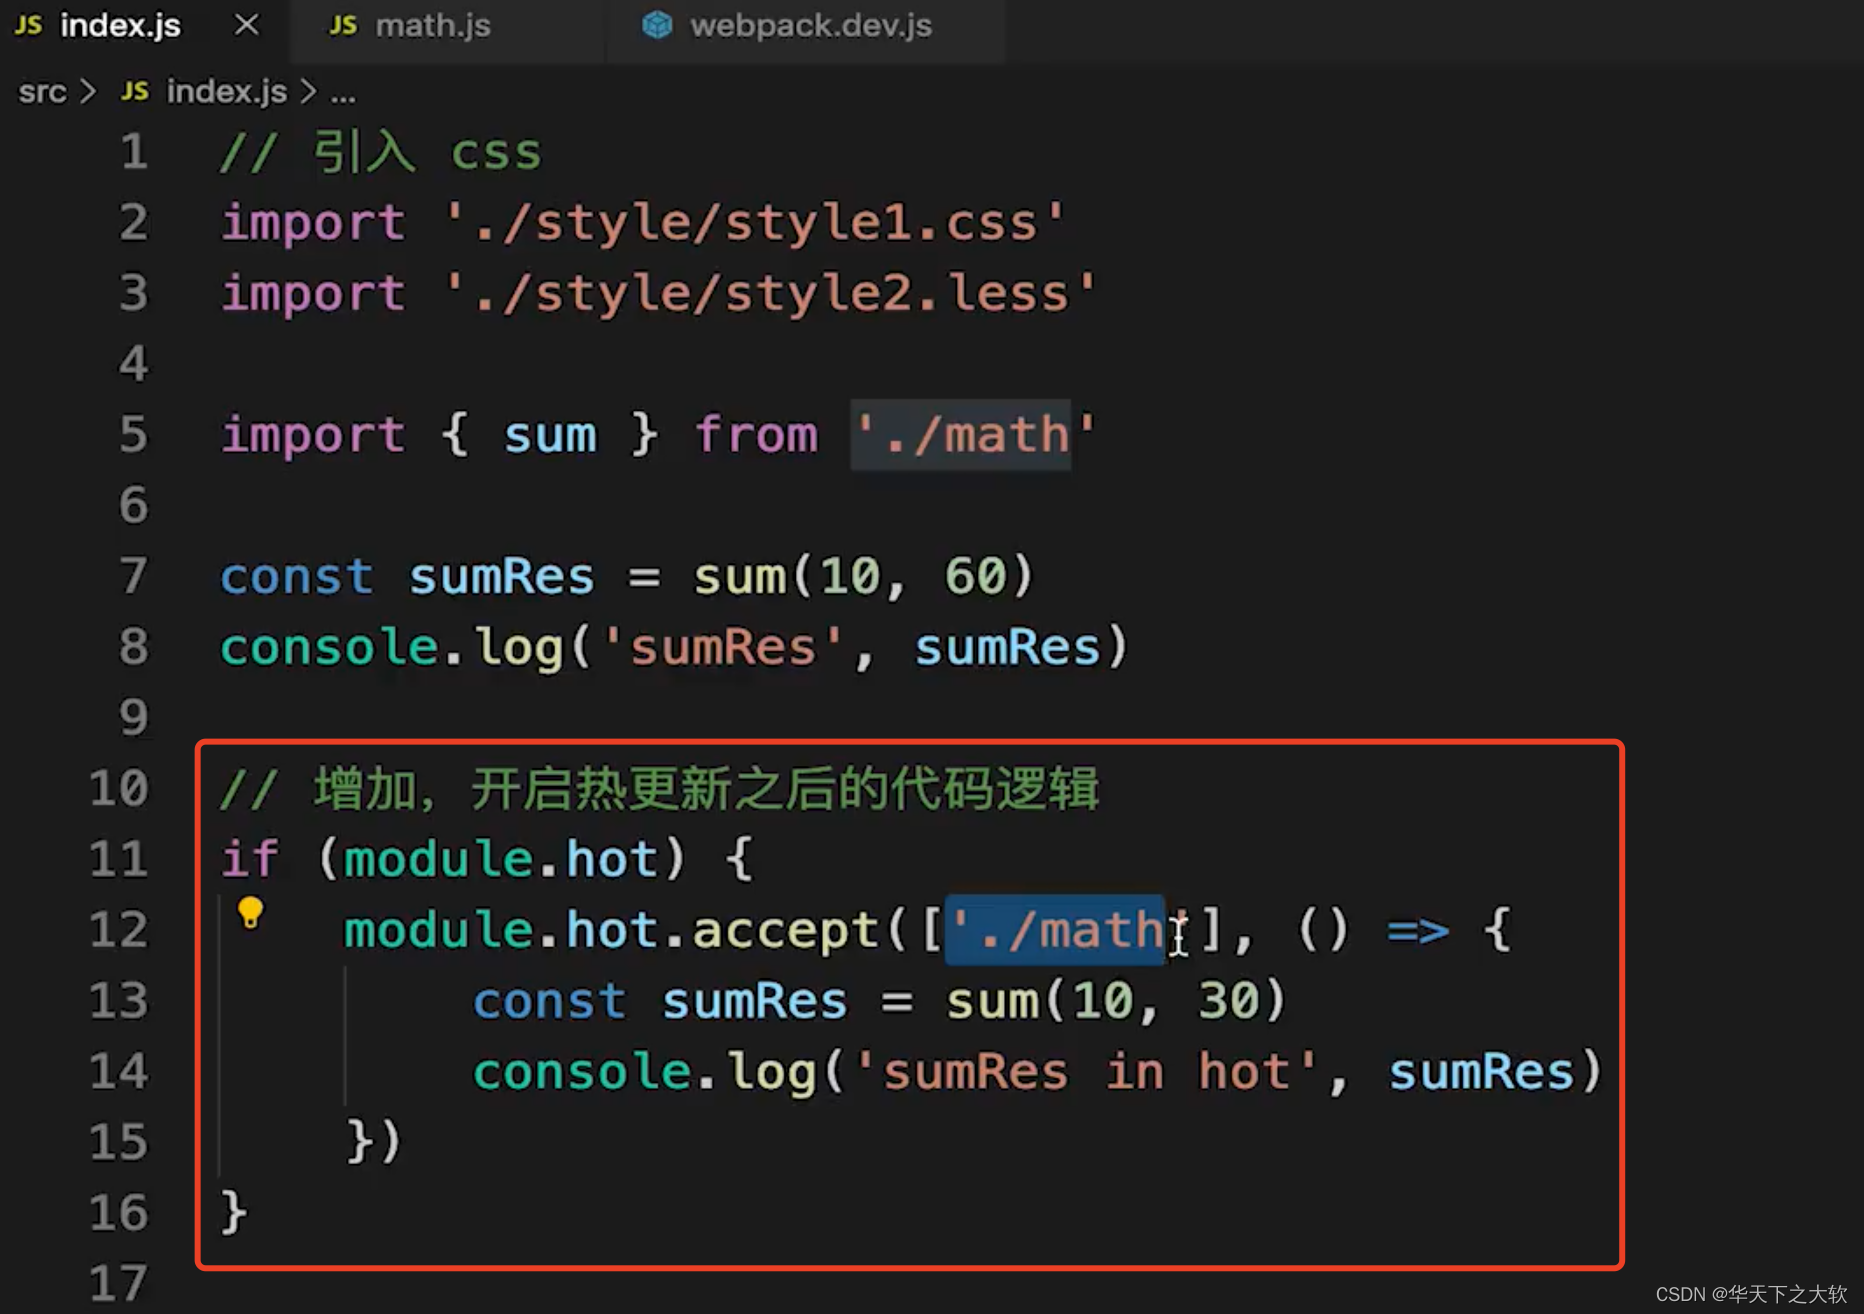The height and width of the screenshot is (1314, 1864).
Task: Click the '// 引入 css' comment
Action: pyautogui.click(x=381, y=153)
